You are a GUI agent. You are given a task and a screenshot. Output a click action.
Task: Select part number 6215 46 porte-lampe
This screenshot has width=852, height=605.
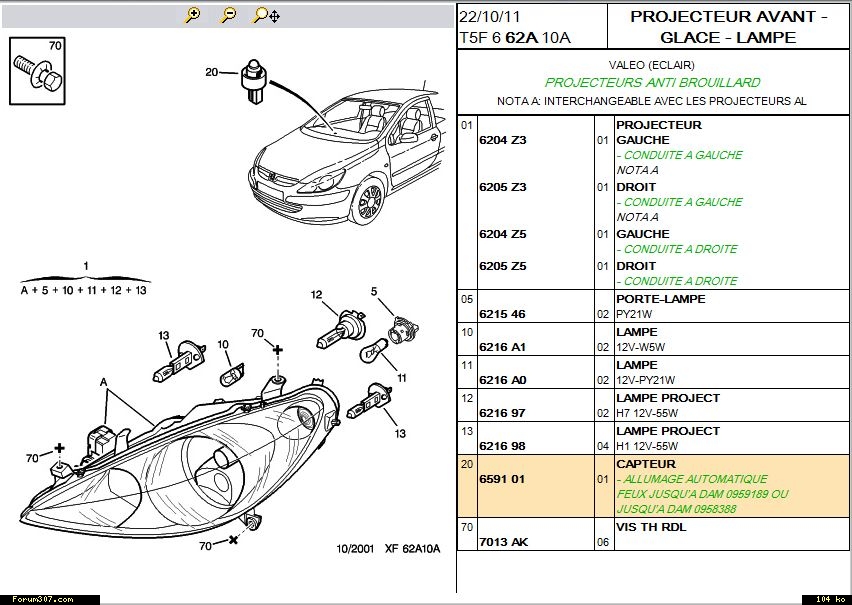point(503,314)
